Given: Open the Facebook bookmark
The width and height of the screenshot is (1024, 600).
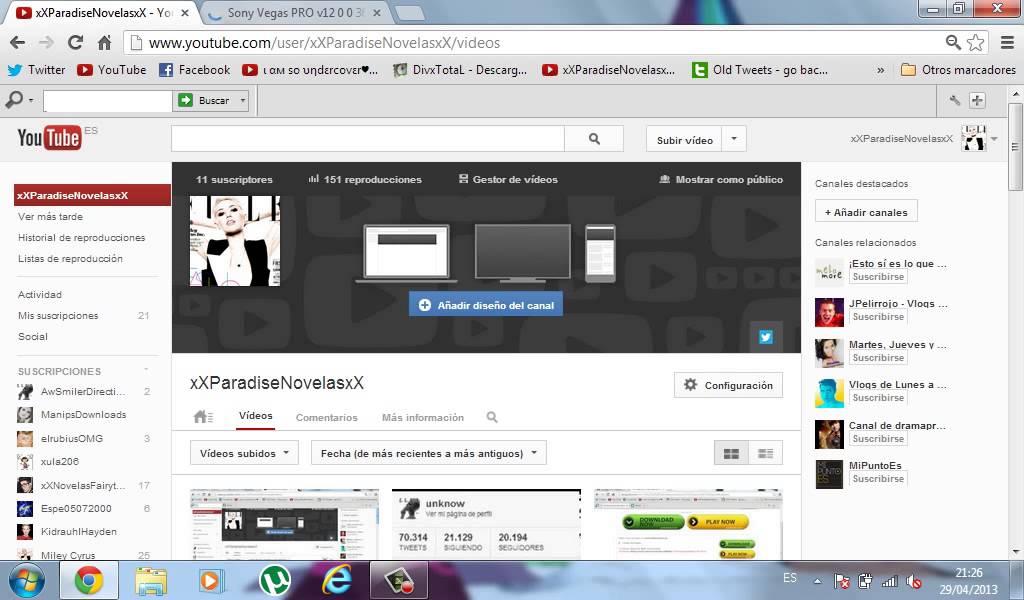Looking at the screenshot, I should pyautogui.click(x=195, y=70).
